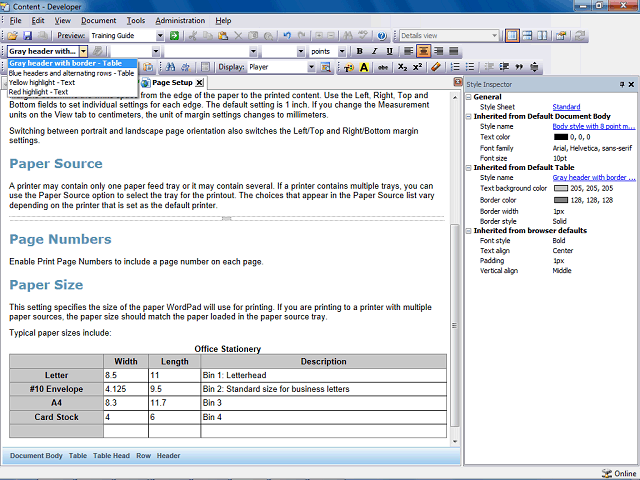Click the green Go arrow next to Preview
This screenshot has width=640, height=480.
[174, 36]
